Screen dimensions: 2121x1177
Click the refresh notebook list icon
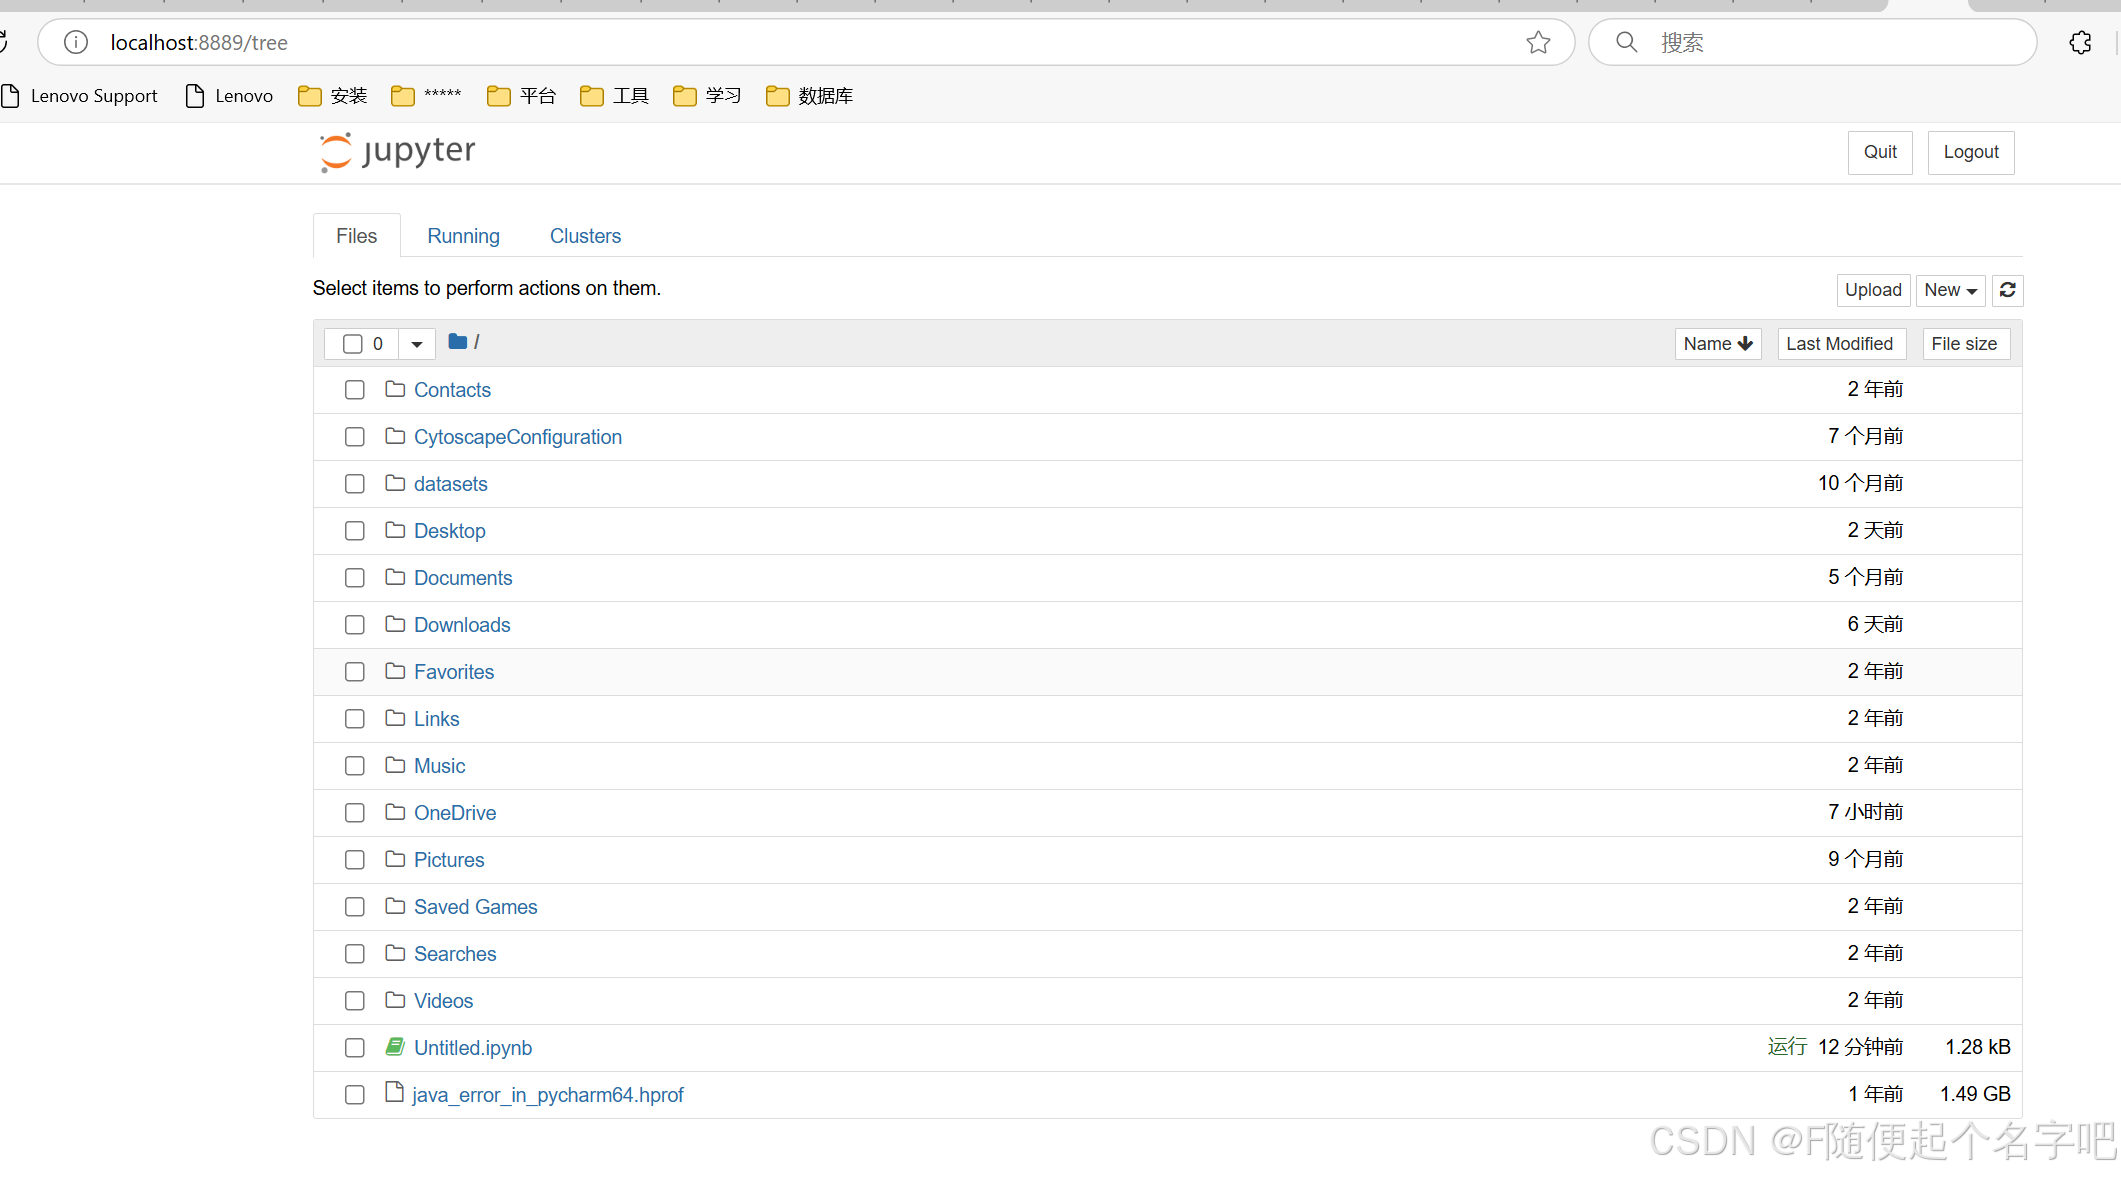point(2007,290)
